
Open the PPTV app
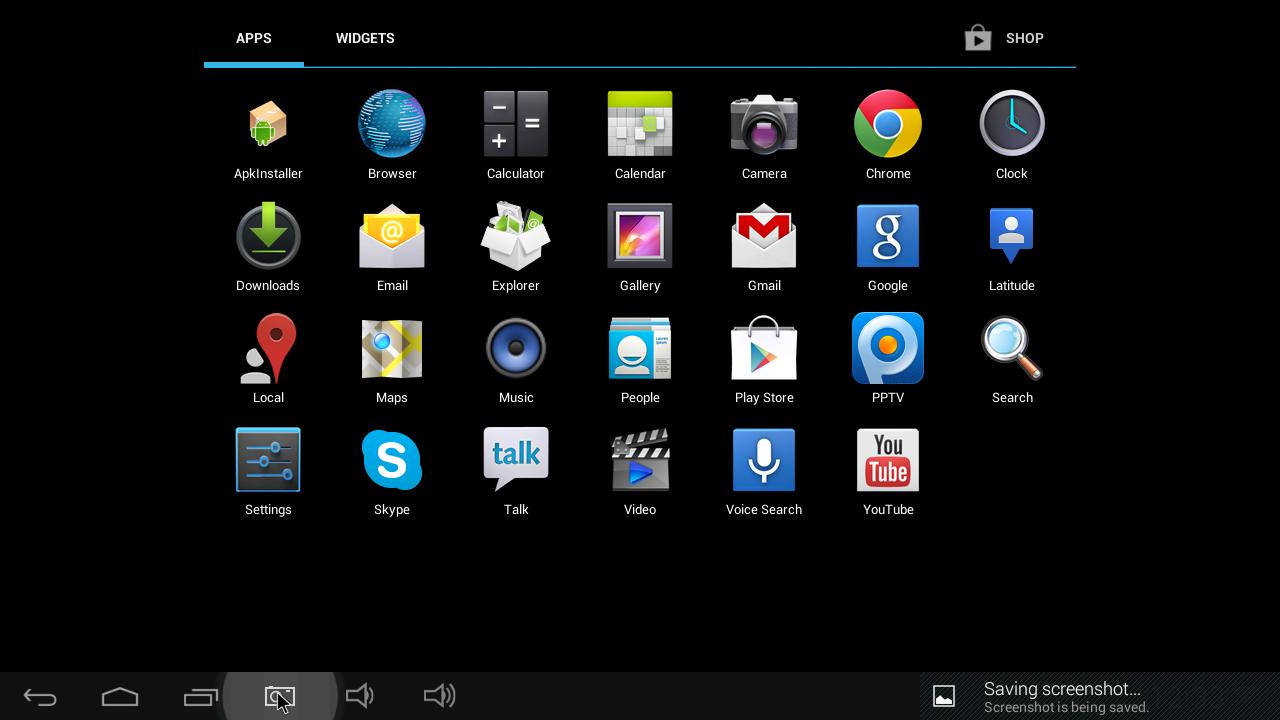(888, 348)
